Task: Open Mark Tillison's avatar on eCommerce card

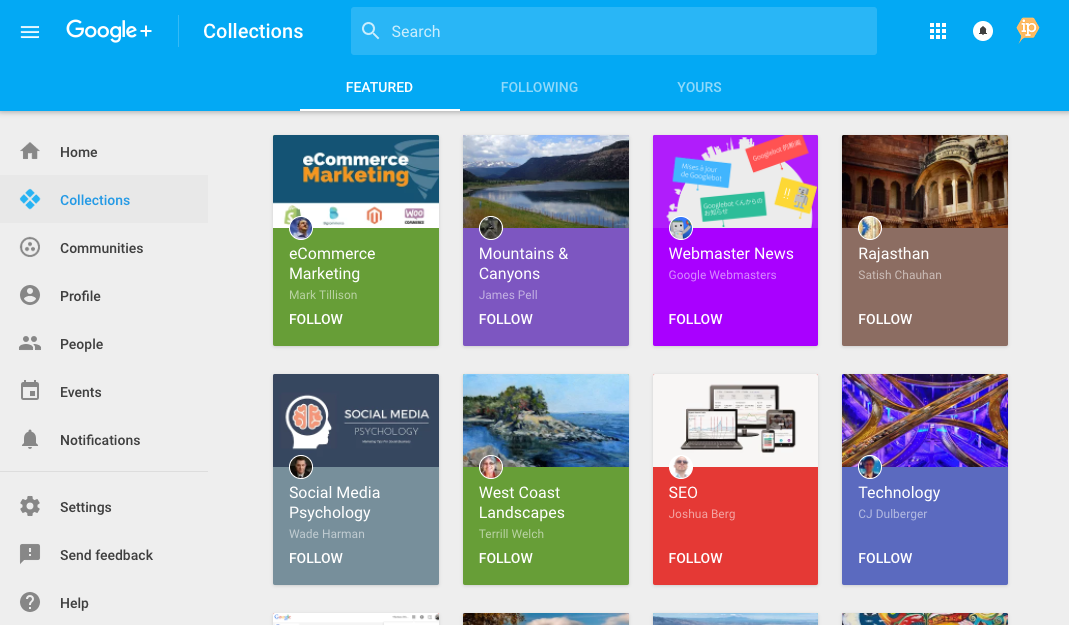Action: (301, 228)
